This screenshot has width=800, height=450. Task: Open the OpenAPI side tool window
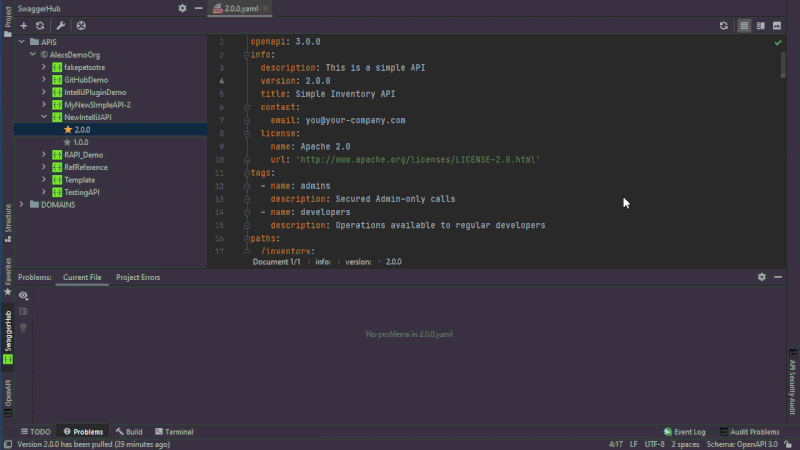7,398
